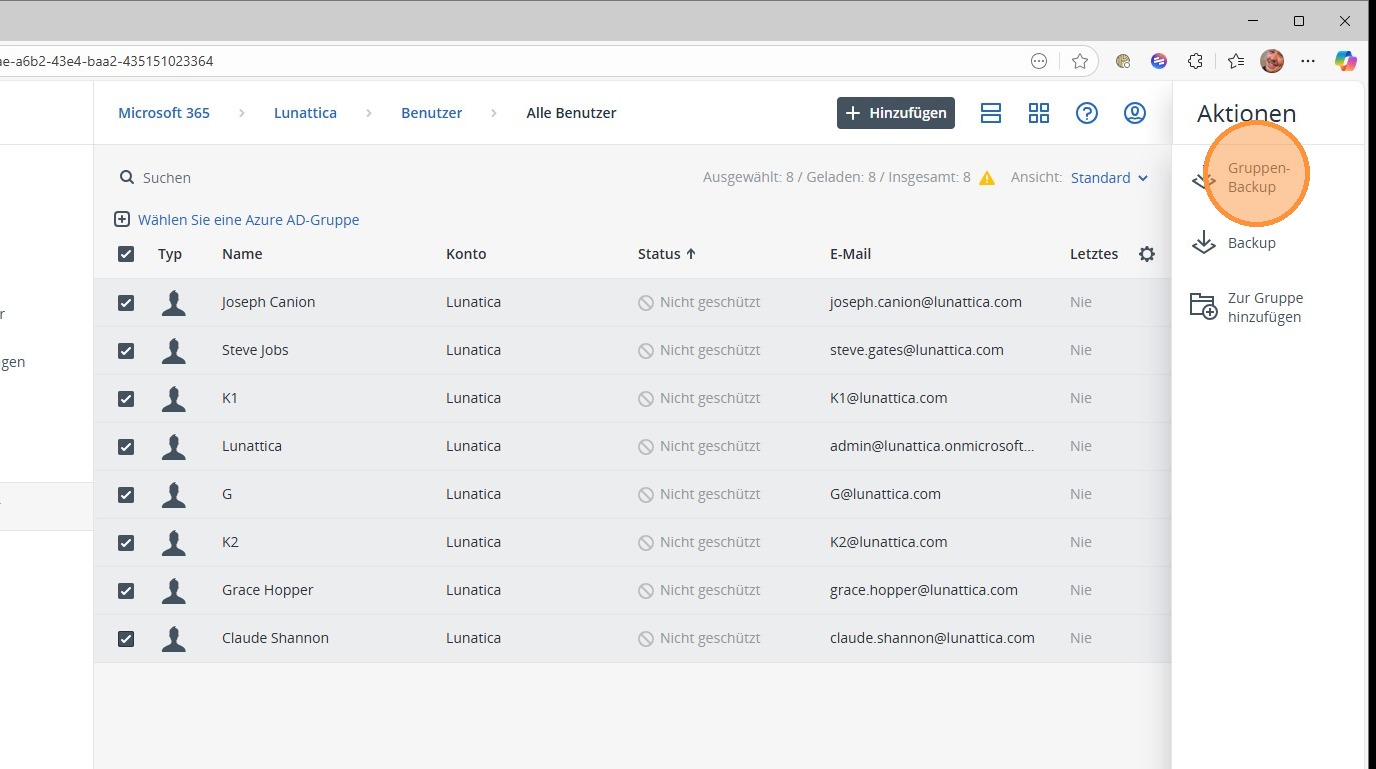The image size is (1376, 769).
Task: Click the Nie value in K1 row
Action: point(1081,398)
